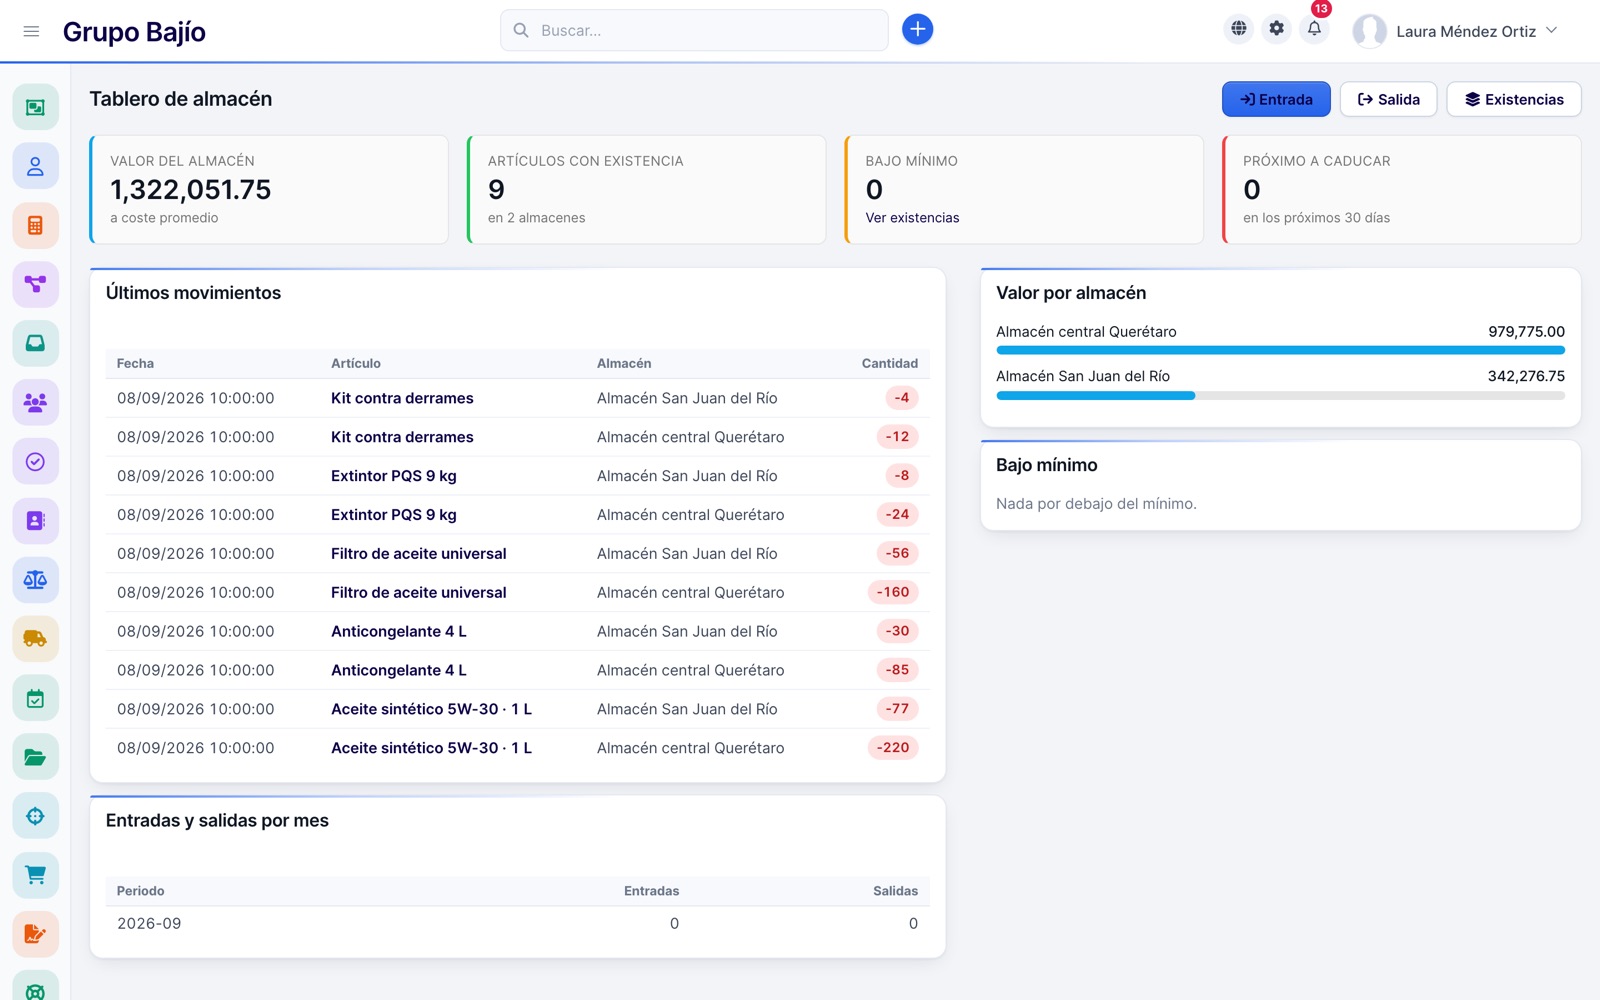Image resolution: width=1600 pixels, height=1000 pixels.
Task: Open the shopping cart icon in sidebar
Action: 35,875
